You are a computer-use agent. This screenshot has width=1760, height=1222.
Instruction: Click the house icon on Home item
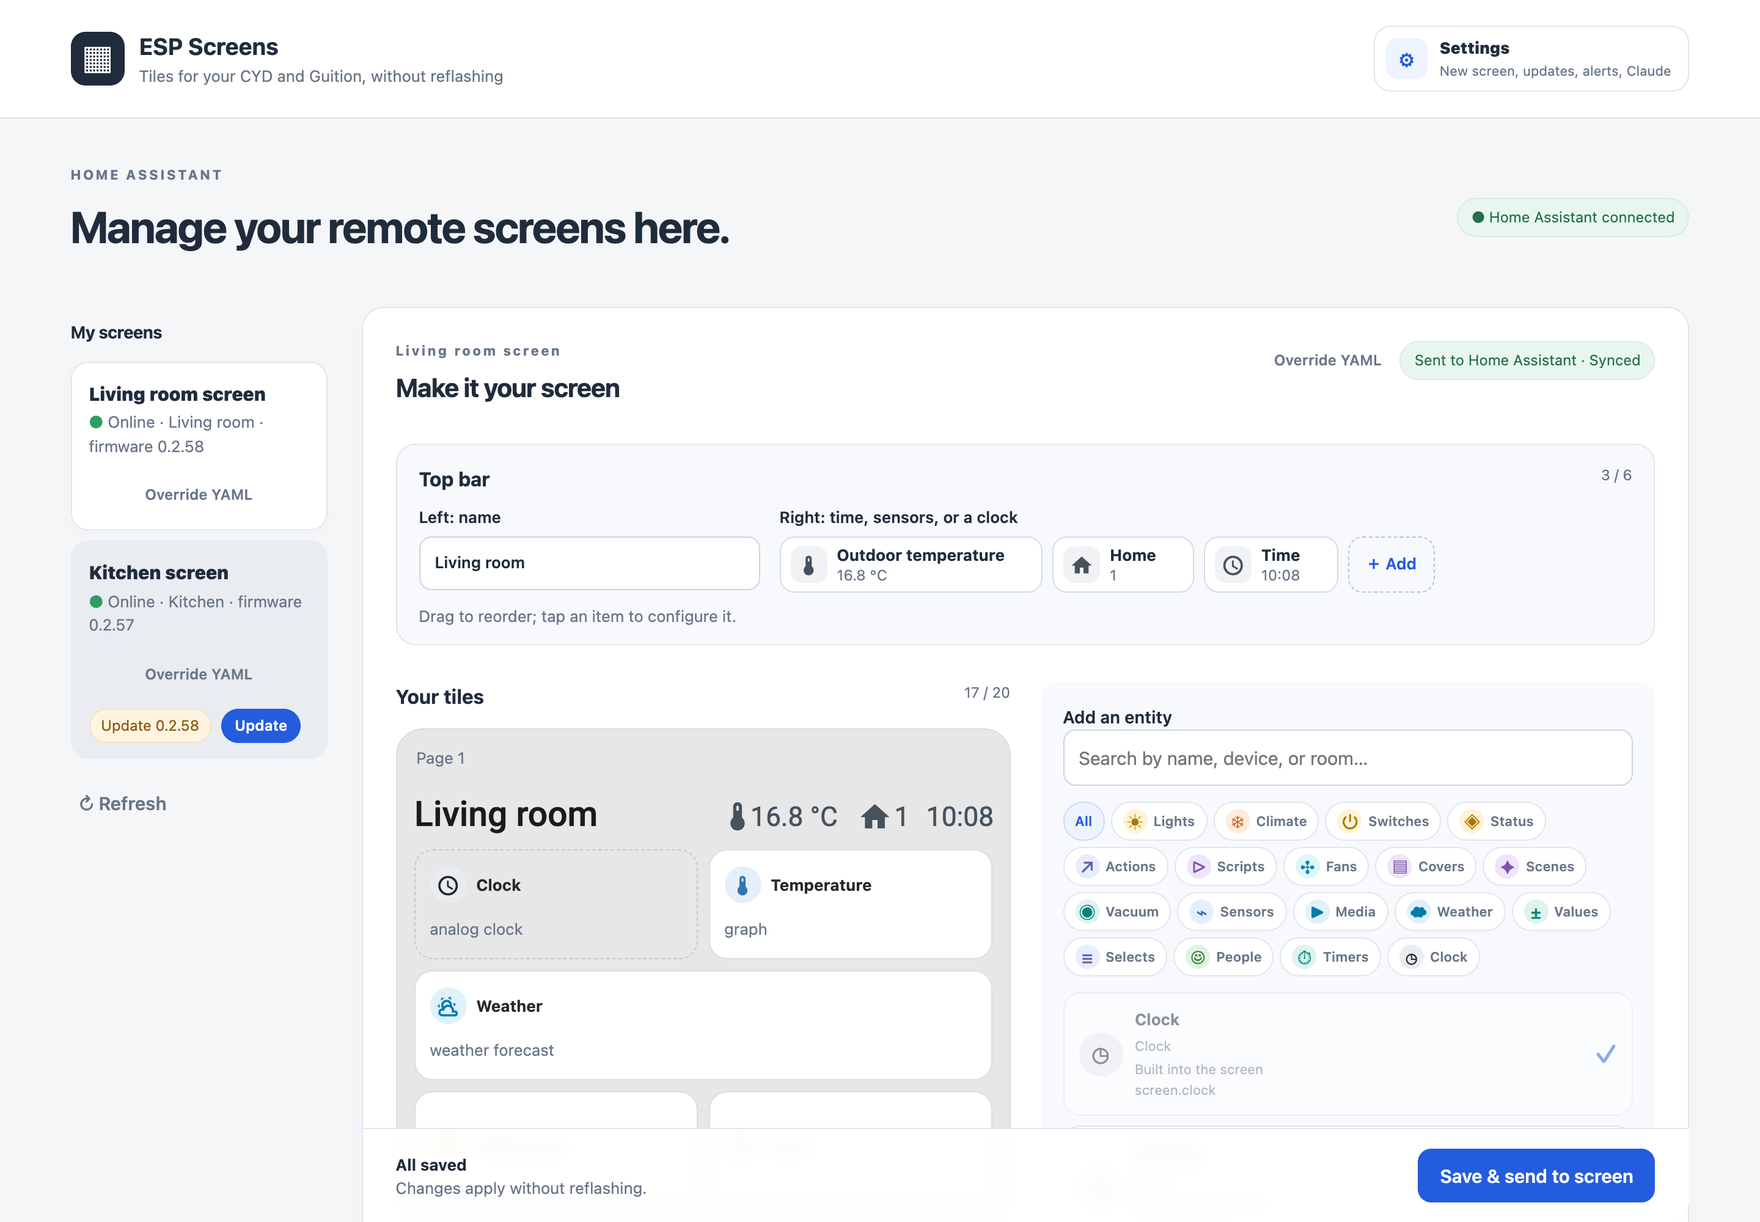pos(1082,565)
